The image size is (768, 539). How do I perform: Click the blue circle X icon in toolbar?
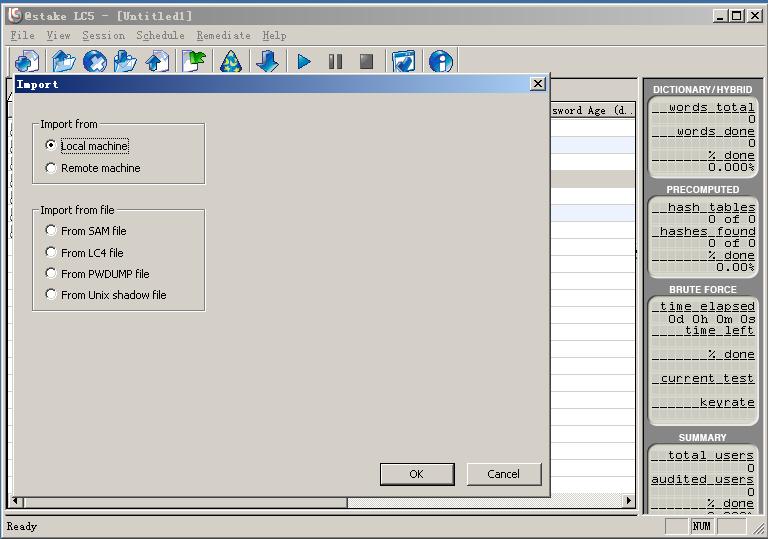[x=95, y=62]
